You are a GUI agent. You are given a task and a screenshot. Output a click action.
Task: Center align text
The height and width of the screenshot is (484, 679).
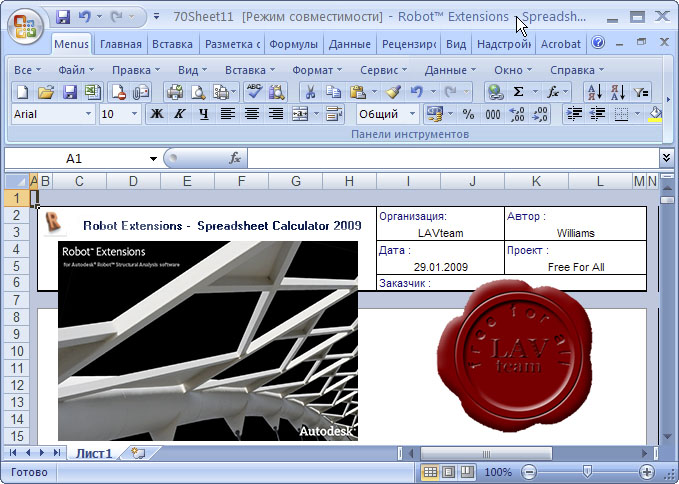pos(252,114)
